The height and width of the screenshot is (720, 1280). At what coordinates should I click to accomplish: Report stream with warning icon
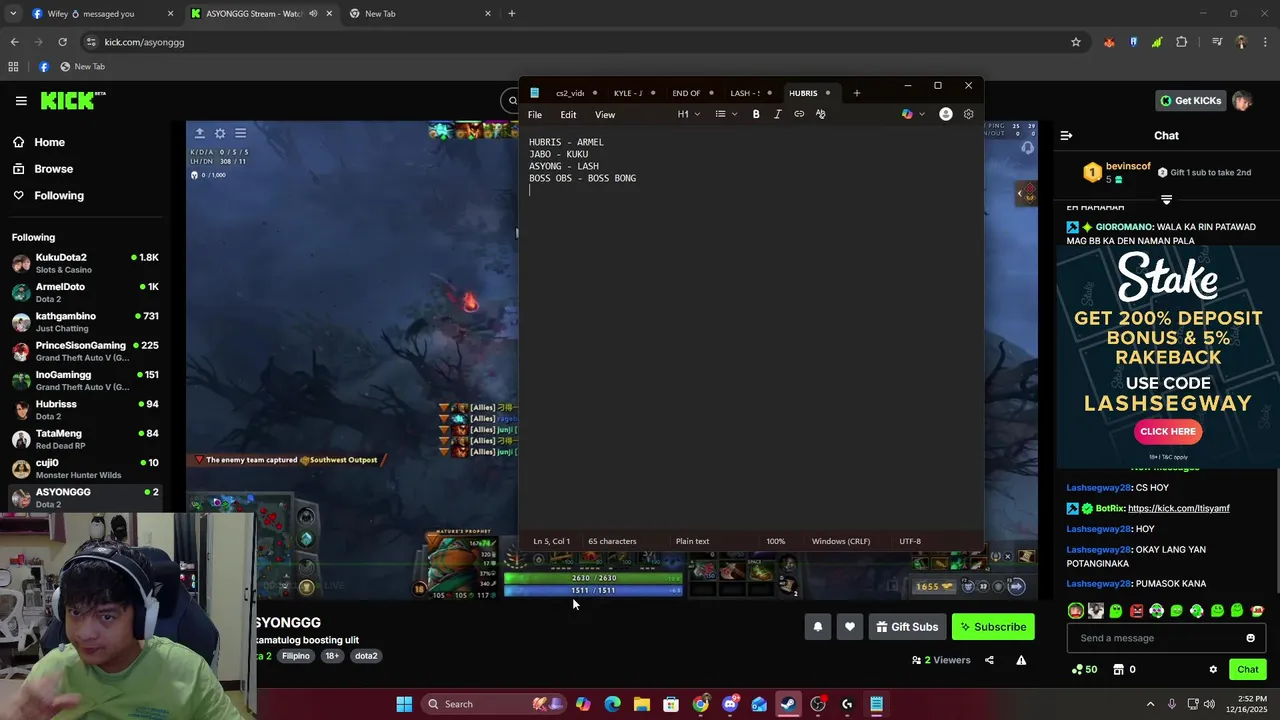click(1021, 660)
